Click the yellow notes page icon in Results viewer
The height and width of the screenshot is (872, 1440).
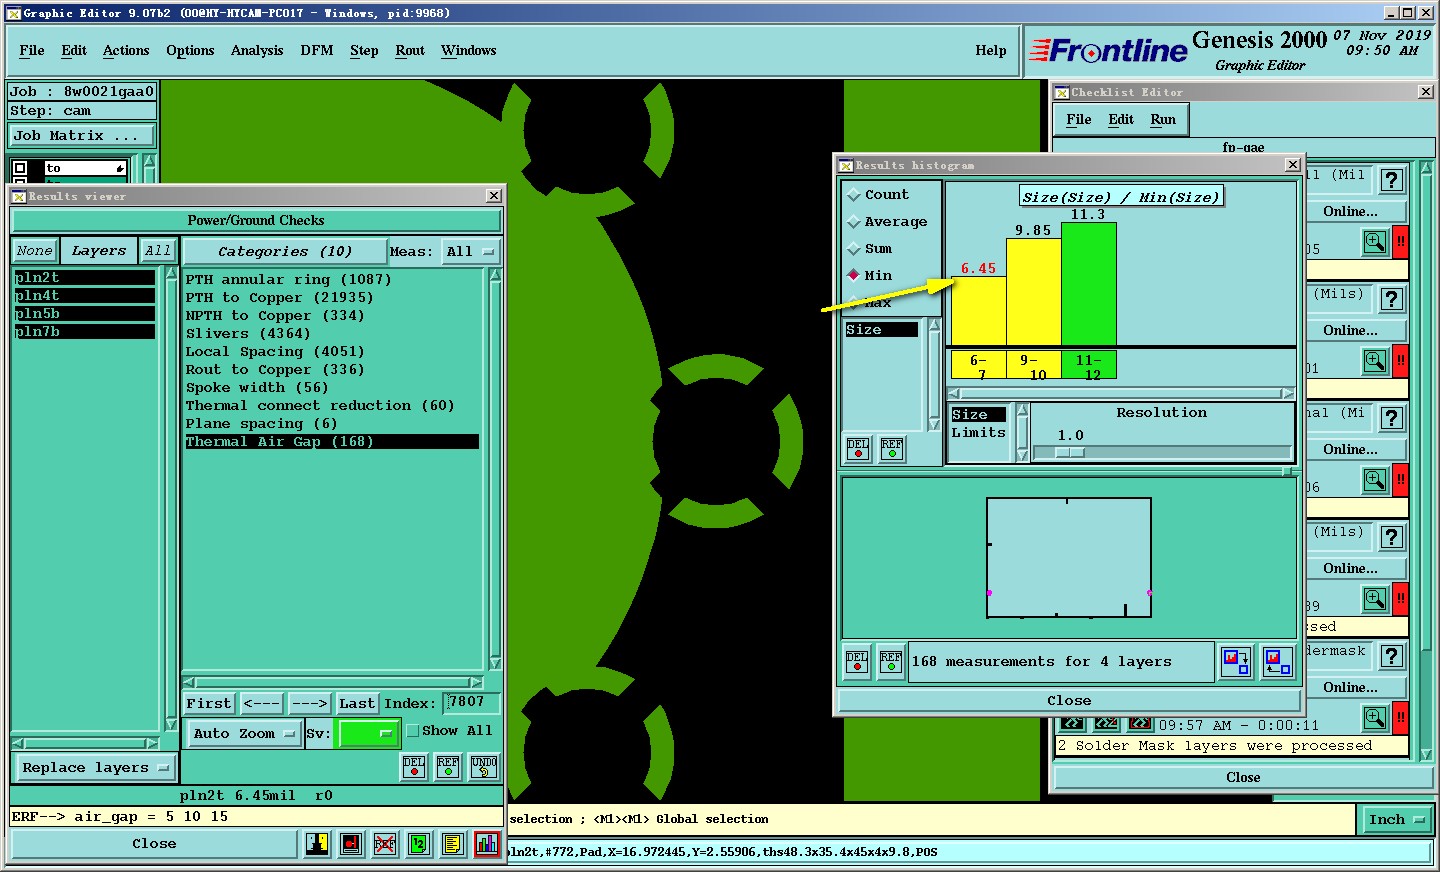point(453,844)
